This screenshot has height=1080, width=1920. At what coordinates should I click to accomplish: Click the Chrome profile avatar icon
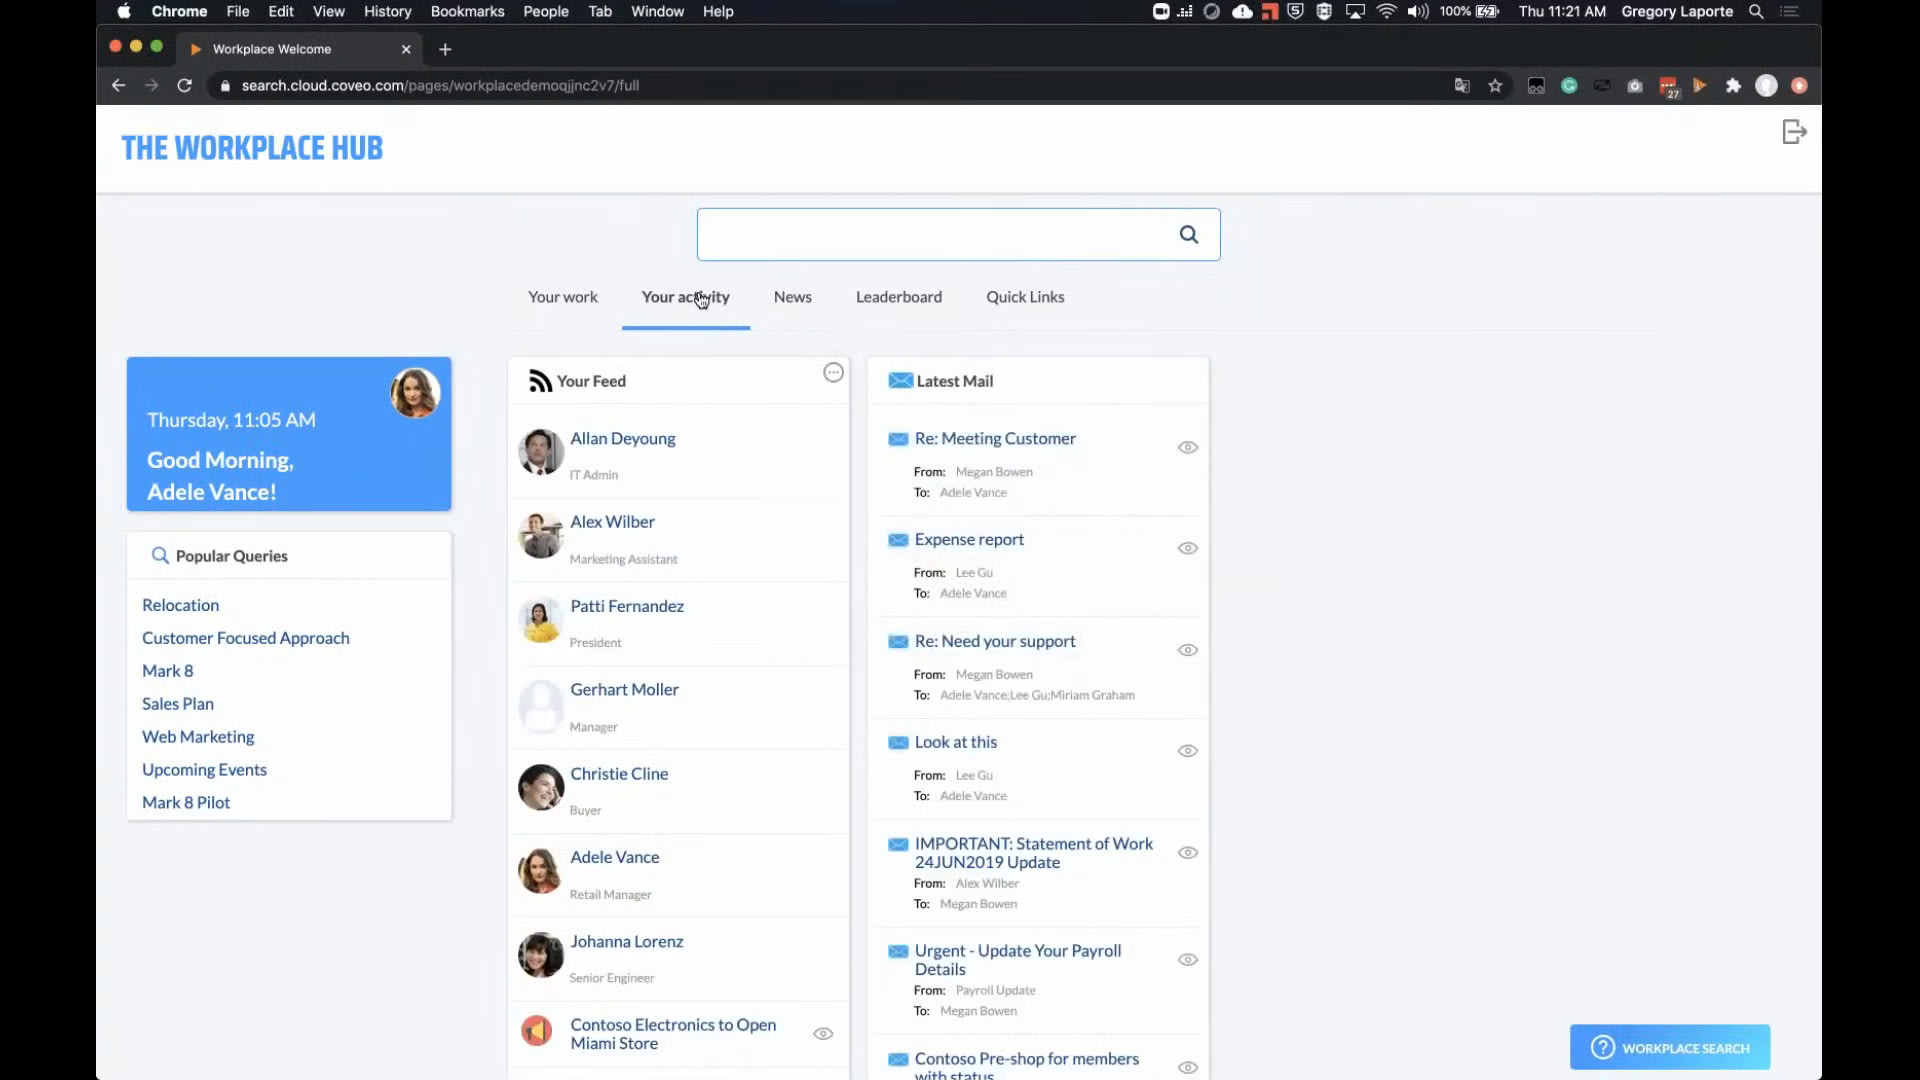1766,86
